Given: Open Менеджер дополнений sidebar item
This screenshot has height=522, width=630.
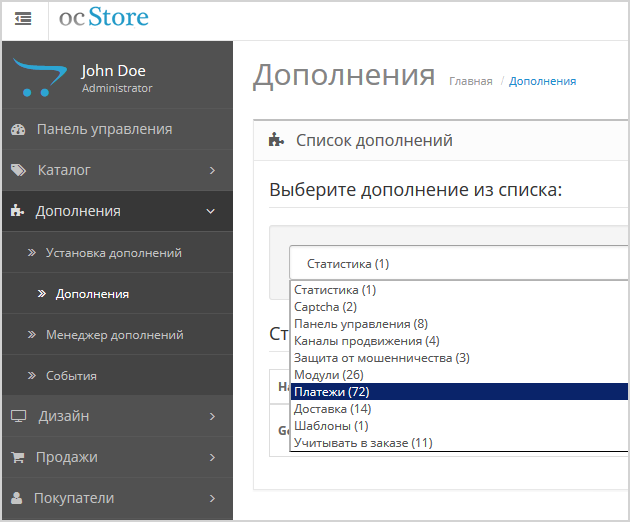Looking at the screenshot, I should point(114,335).
